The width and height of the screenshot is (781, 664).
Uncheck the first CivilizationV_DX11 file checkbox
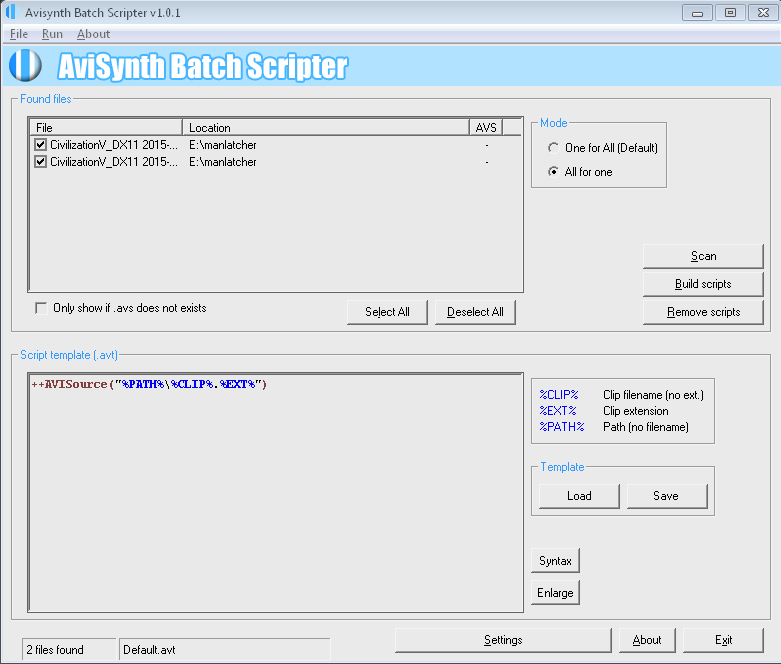(x=40, y=145)
